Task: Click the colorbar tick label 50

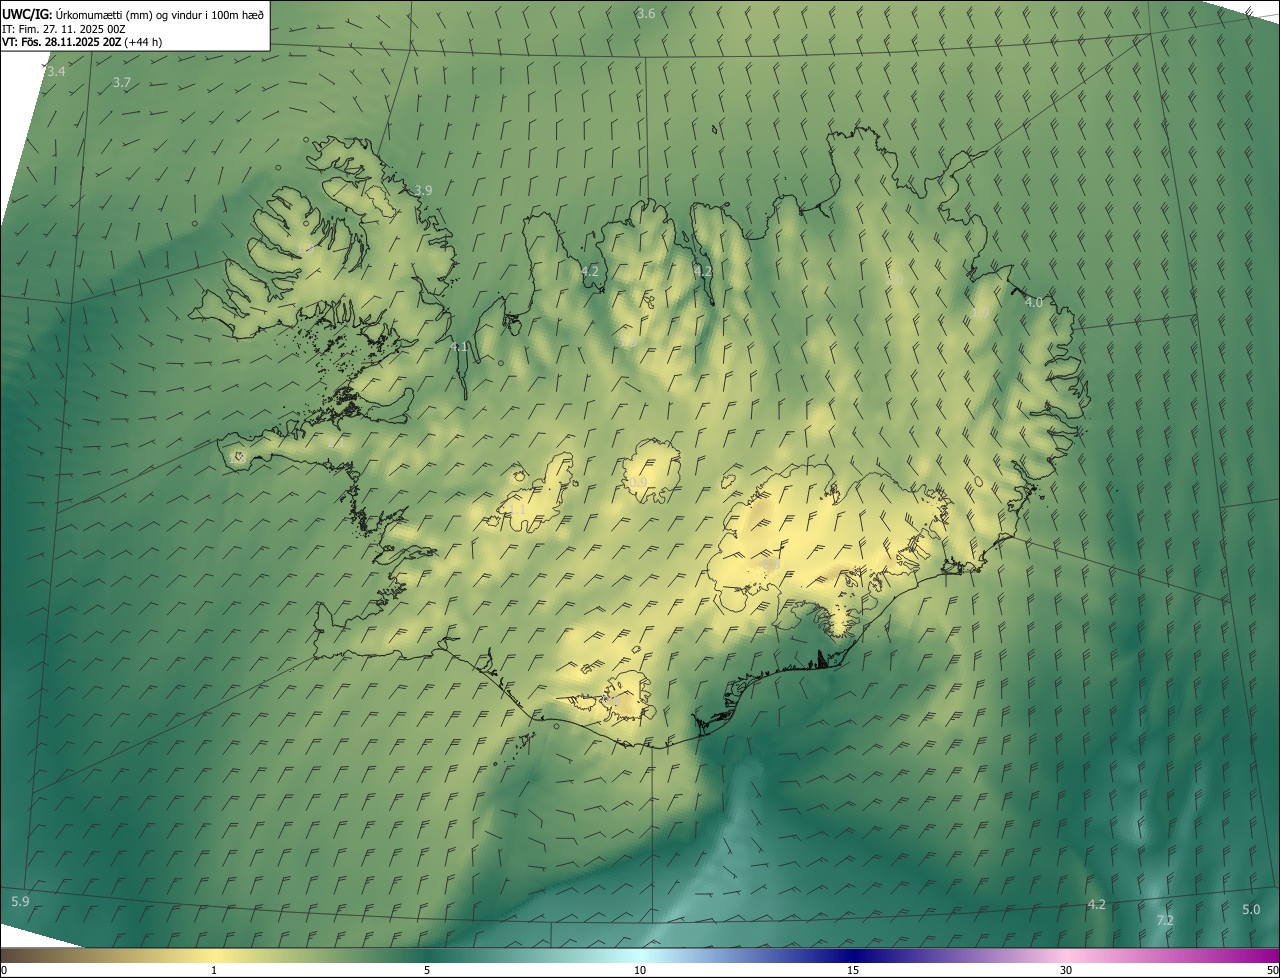Action: tap(1273, 970)
